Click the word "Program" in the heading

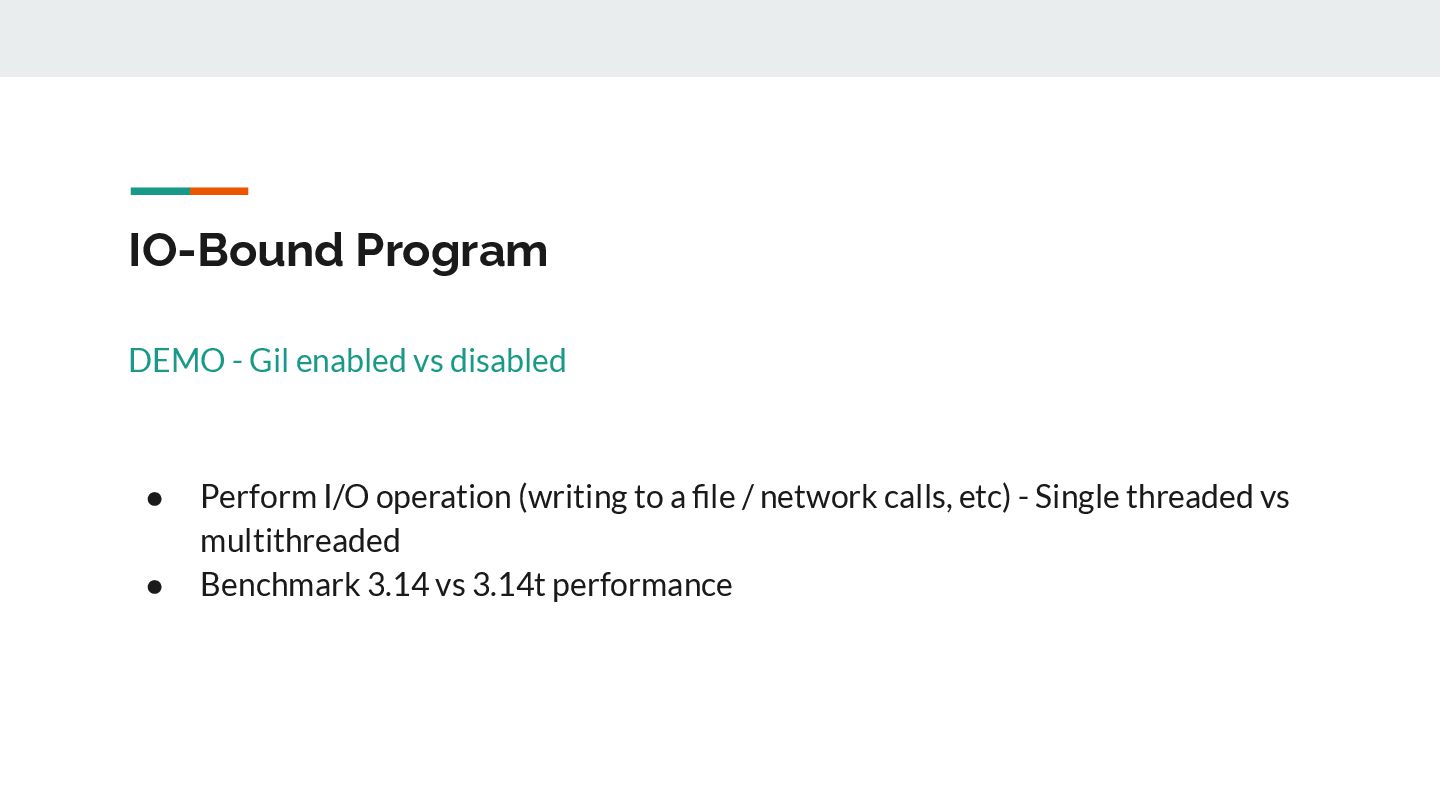click(451, 250)
